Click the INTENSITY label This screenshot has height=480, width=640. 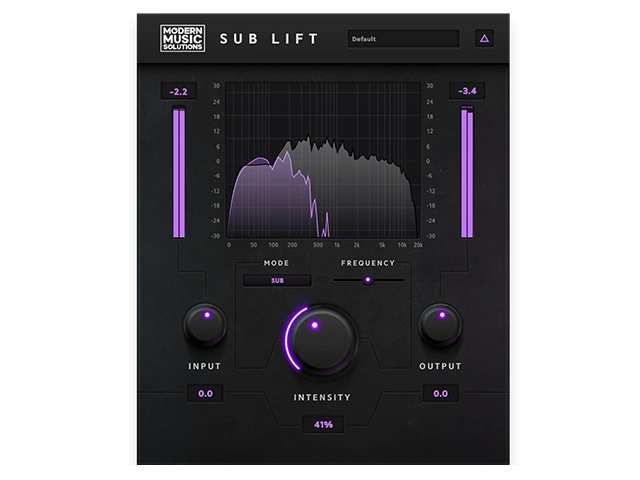(x=322, y=398)
